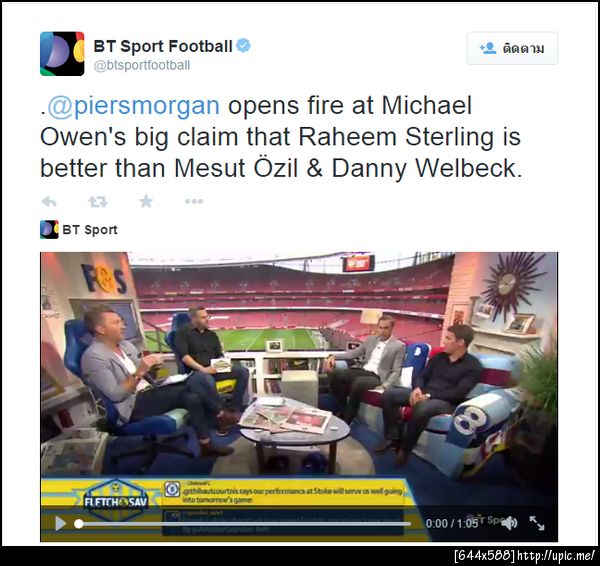Click the Fletch & Sav show logo in the video

[116, 501]
